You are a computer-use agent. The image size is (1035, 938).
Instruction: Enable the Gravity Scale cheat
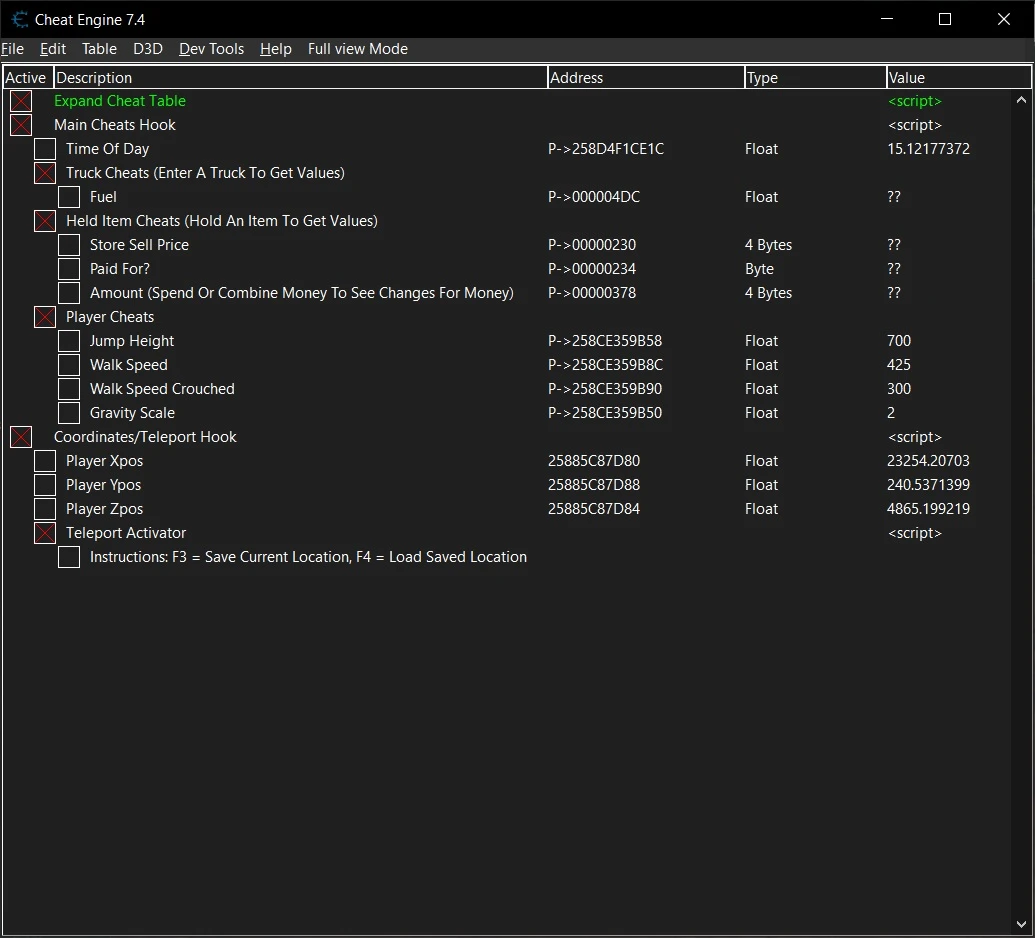point(68,412)
